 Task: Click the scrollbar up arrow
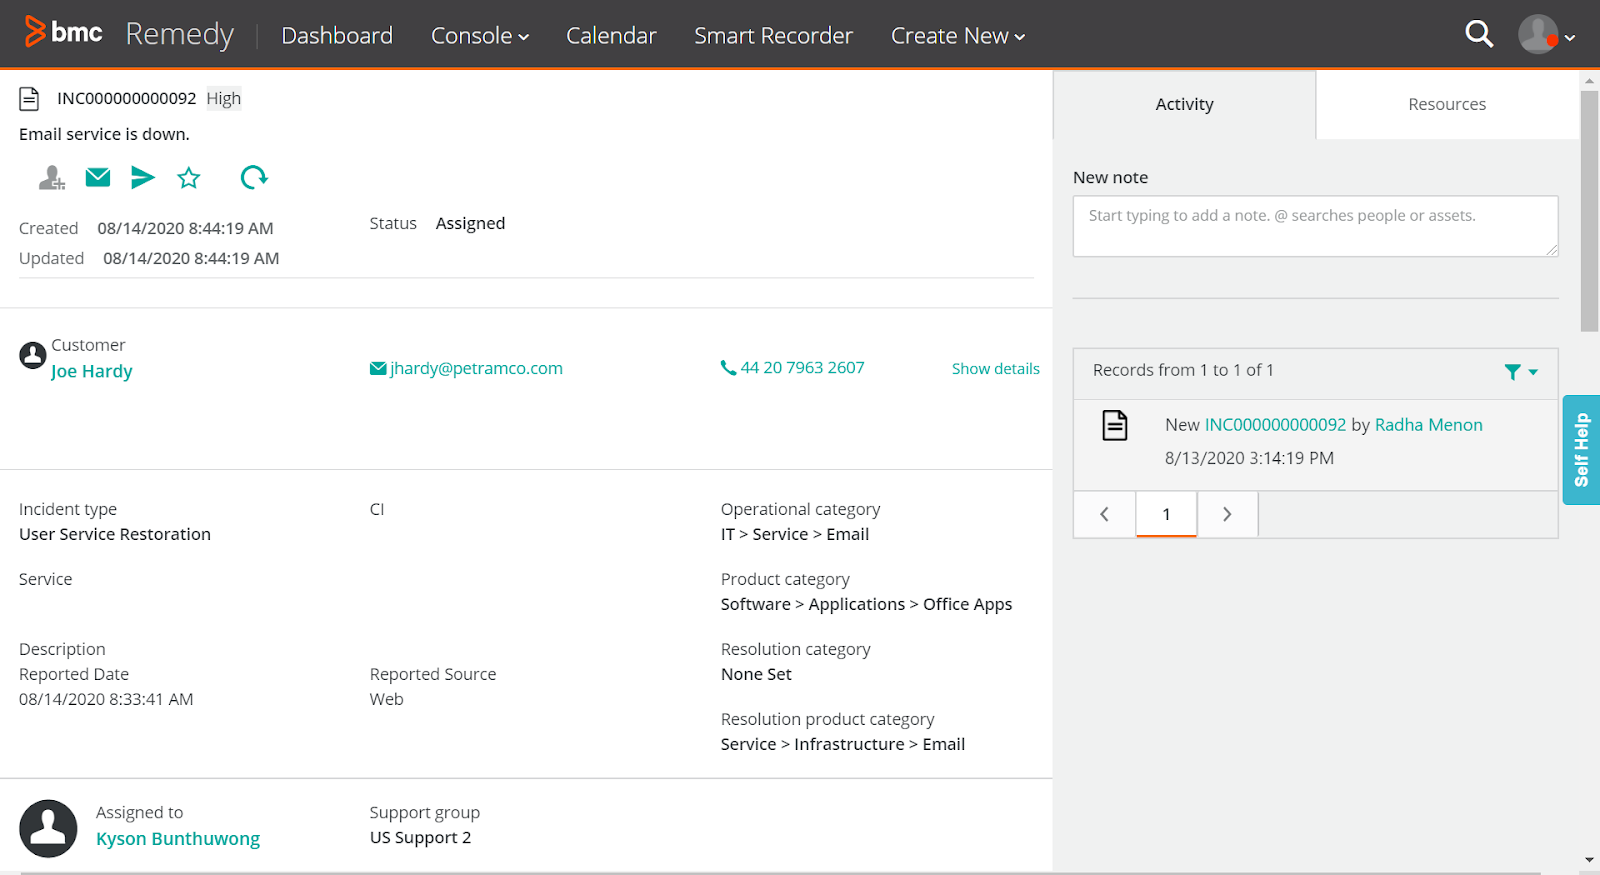pyautogui.click(x=1590, y=80)
